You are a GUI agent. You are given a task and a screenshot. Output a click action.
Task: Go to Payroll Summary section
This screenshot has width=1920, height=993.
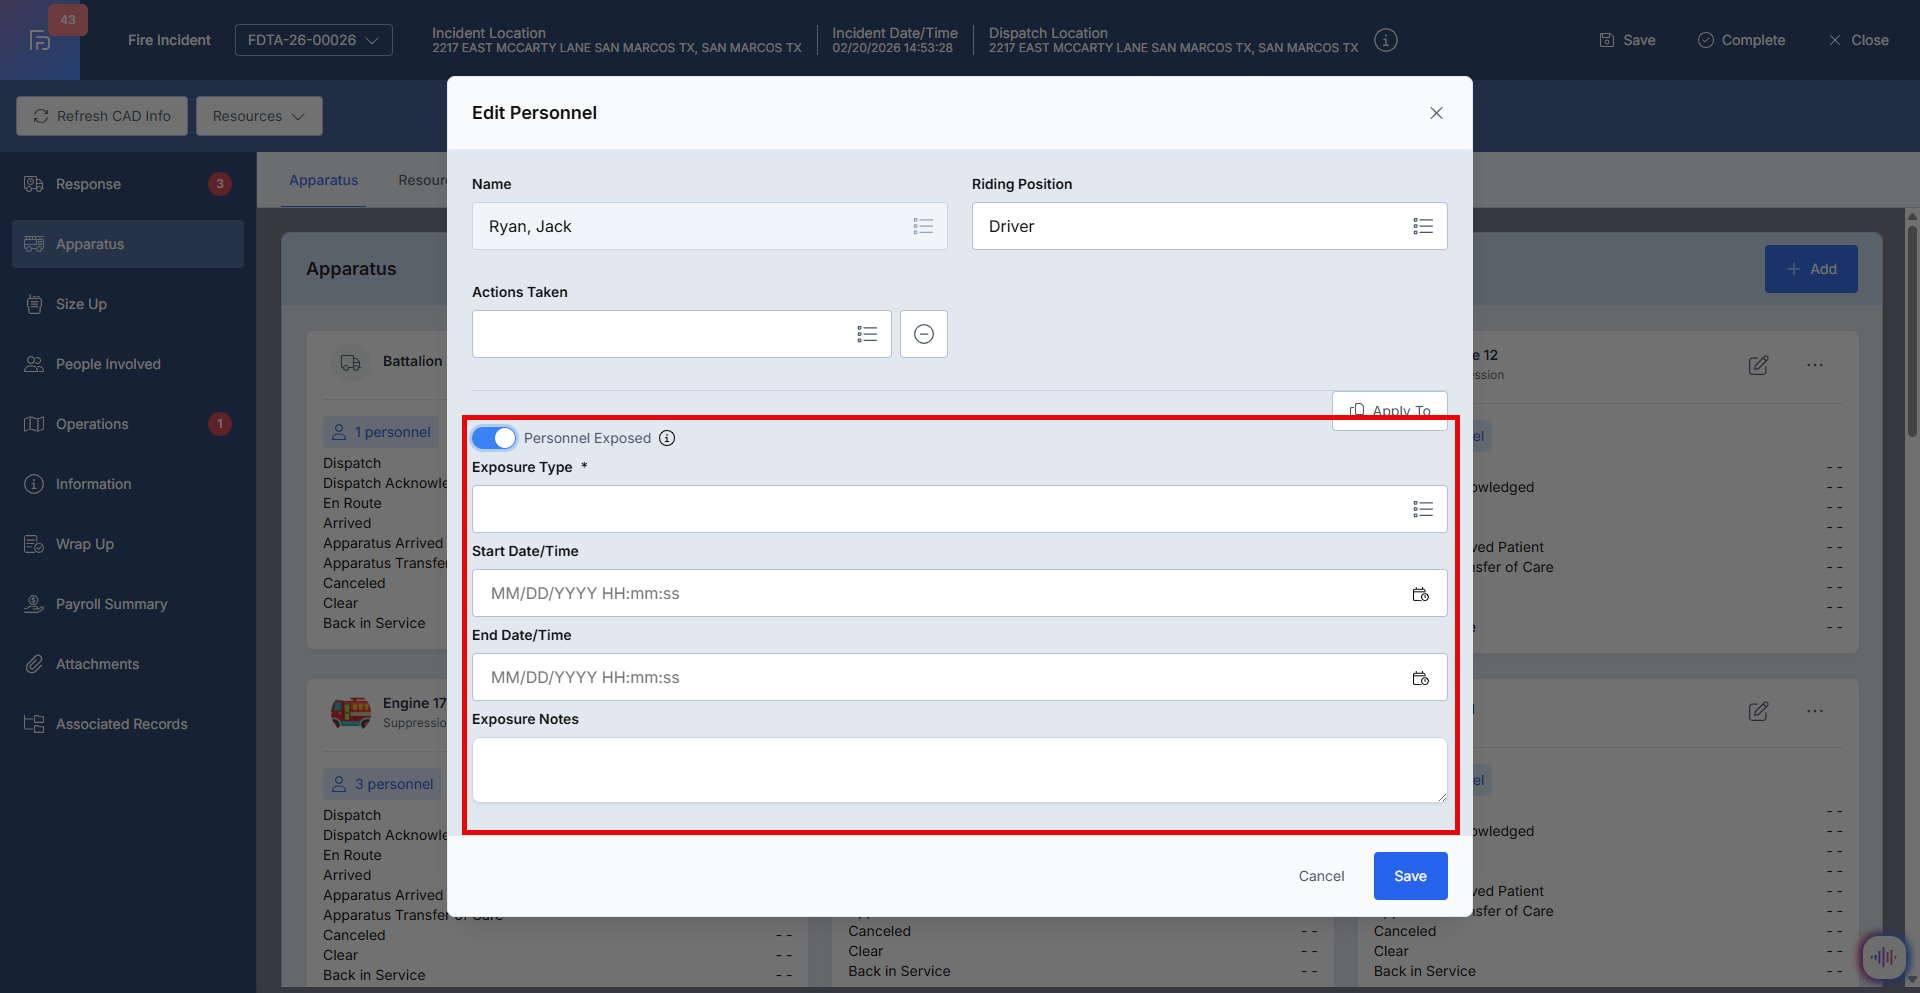pos(111,604)
